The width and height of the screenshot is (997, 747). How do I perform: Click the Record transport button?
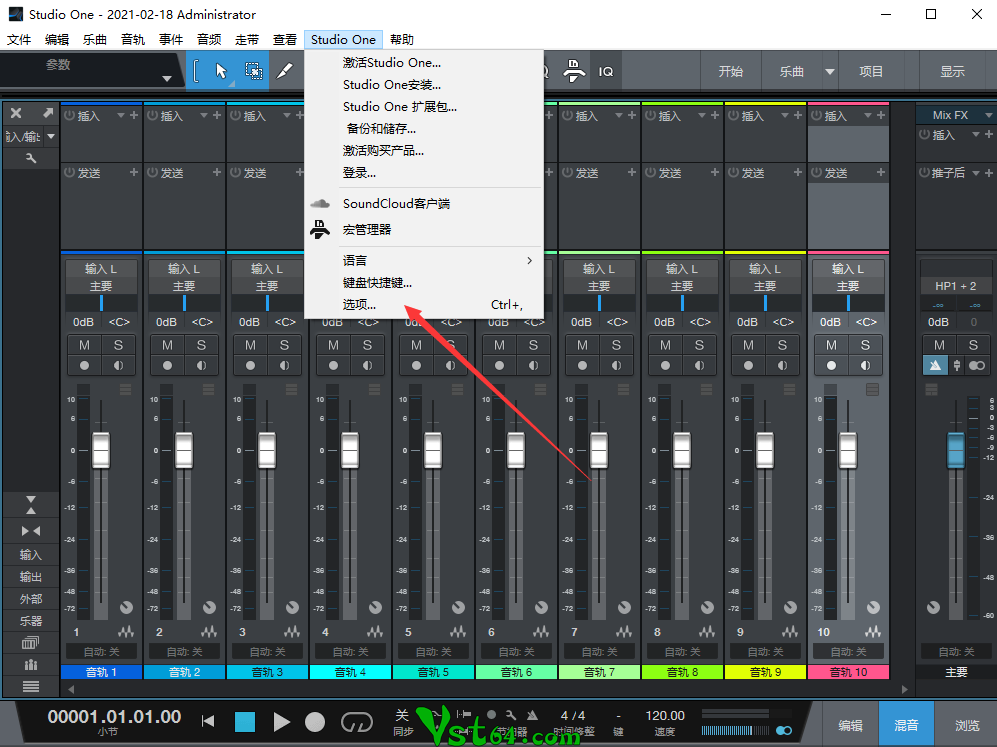pos(315,722)
